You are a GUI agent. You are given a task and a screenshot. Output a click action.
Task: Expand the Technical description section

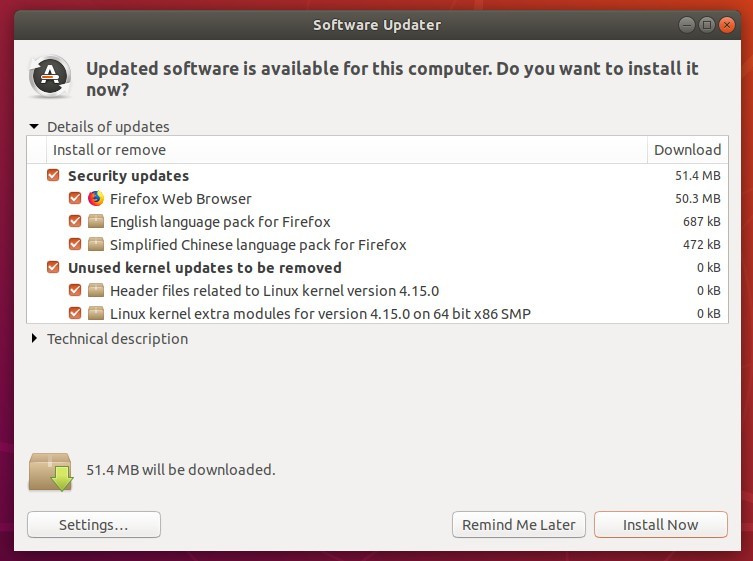click(x=34, y=339)
